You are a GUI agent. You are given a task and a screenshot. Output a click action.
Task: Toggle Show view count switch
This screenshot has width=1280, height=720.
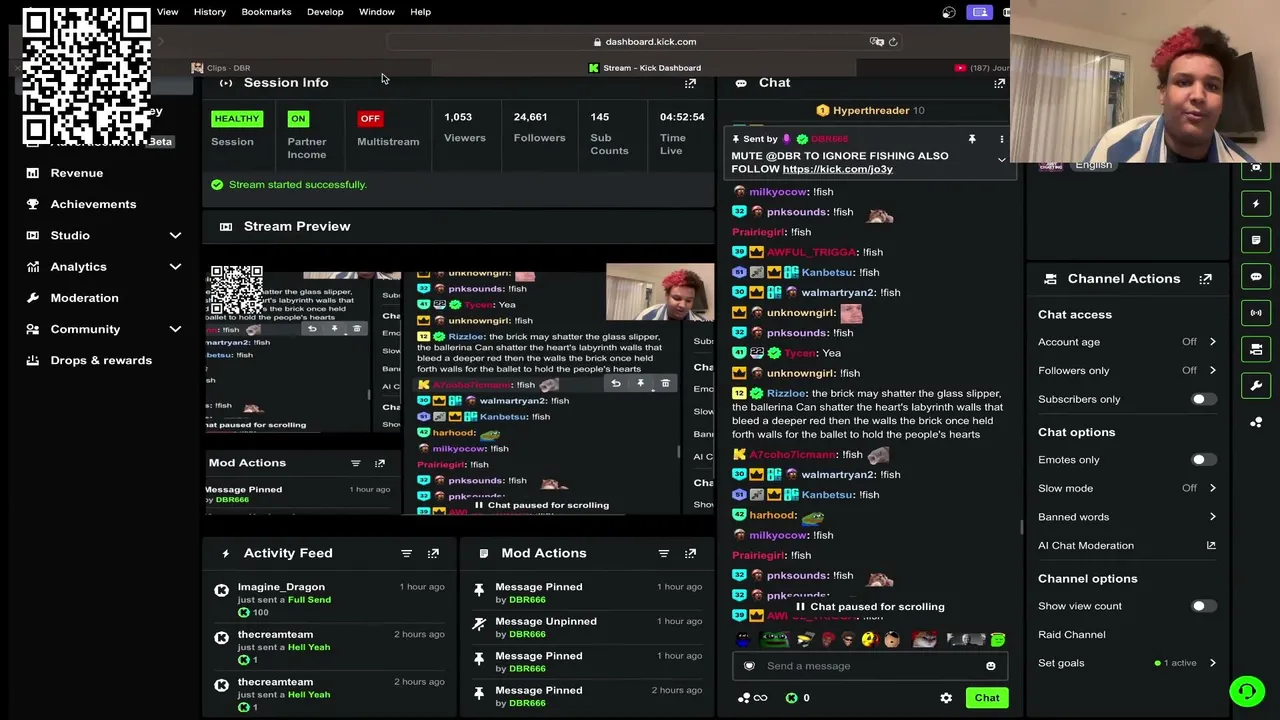(x=1203, y=606)
